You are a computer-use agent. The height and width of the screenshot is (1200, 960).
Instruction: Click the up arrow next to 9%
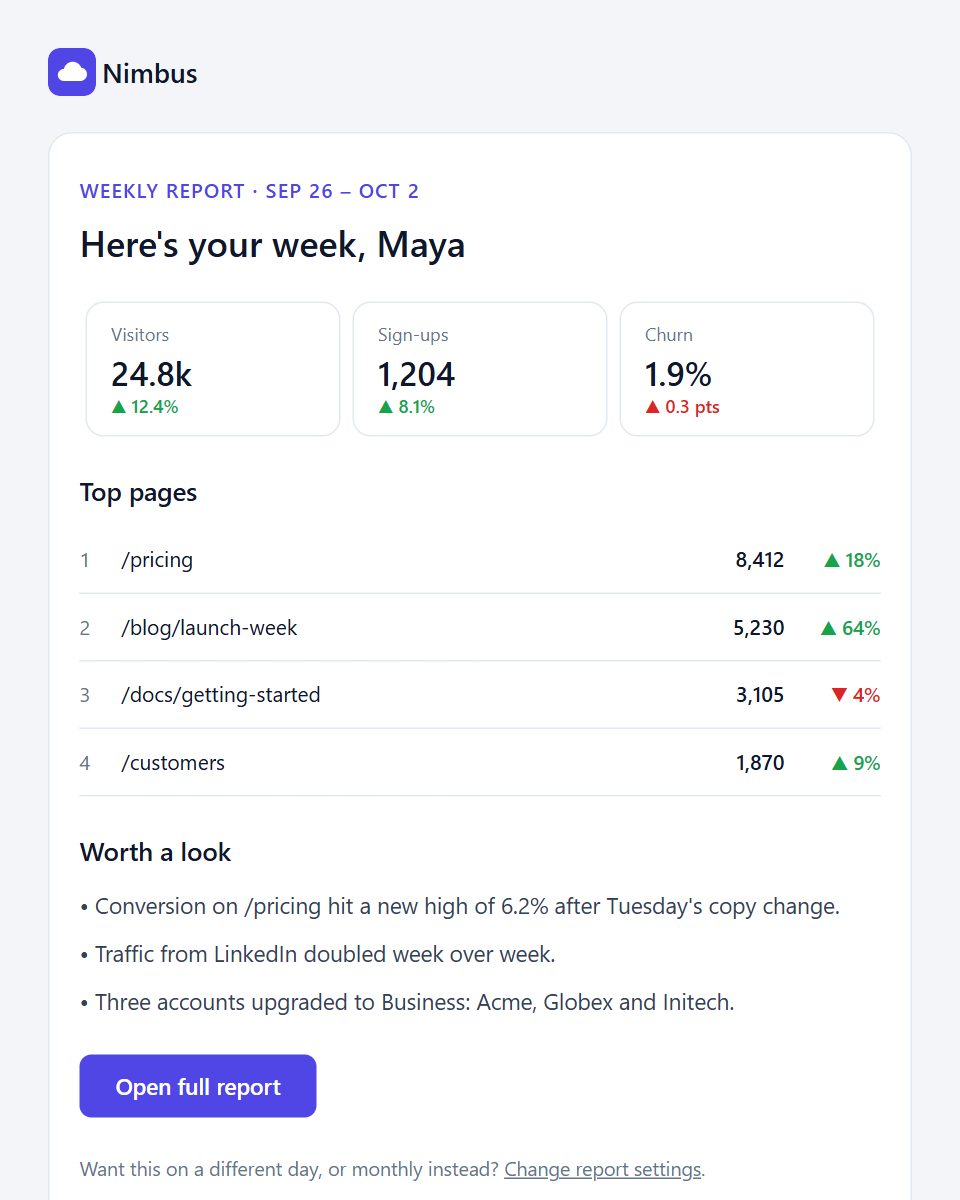pos(840,763)
